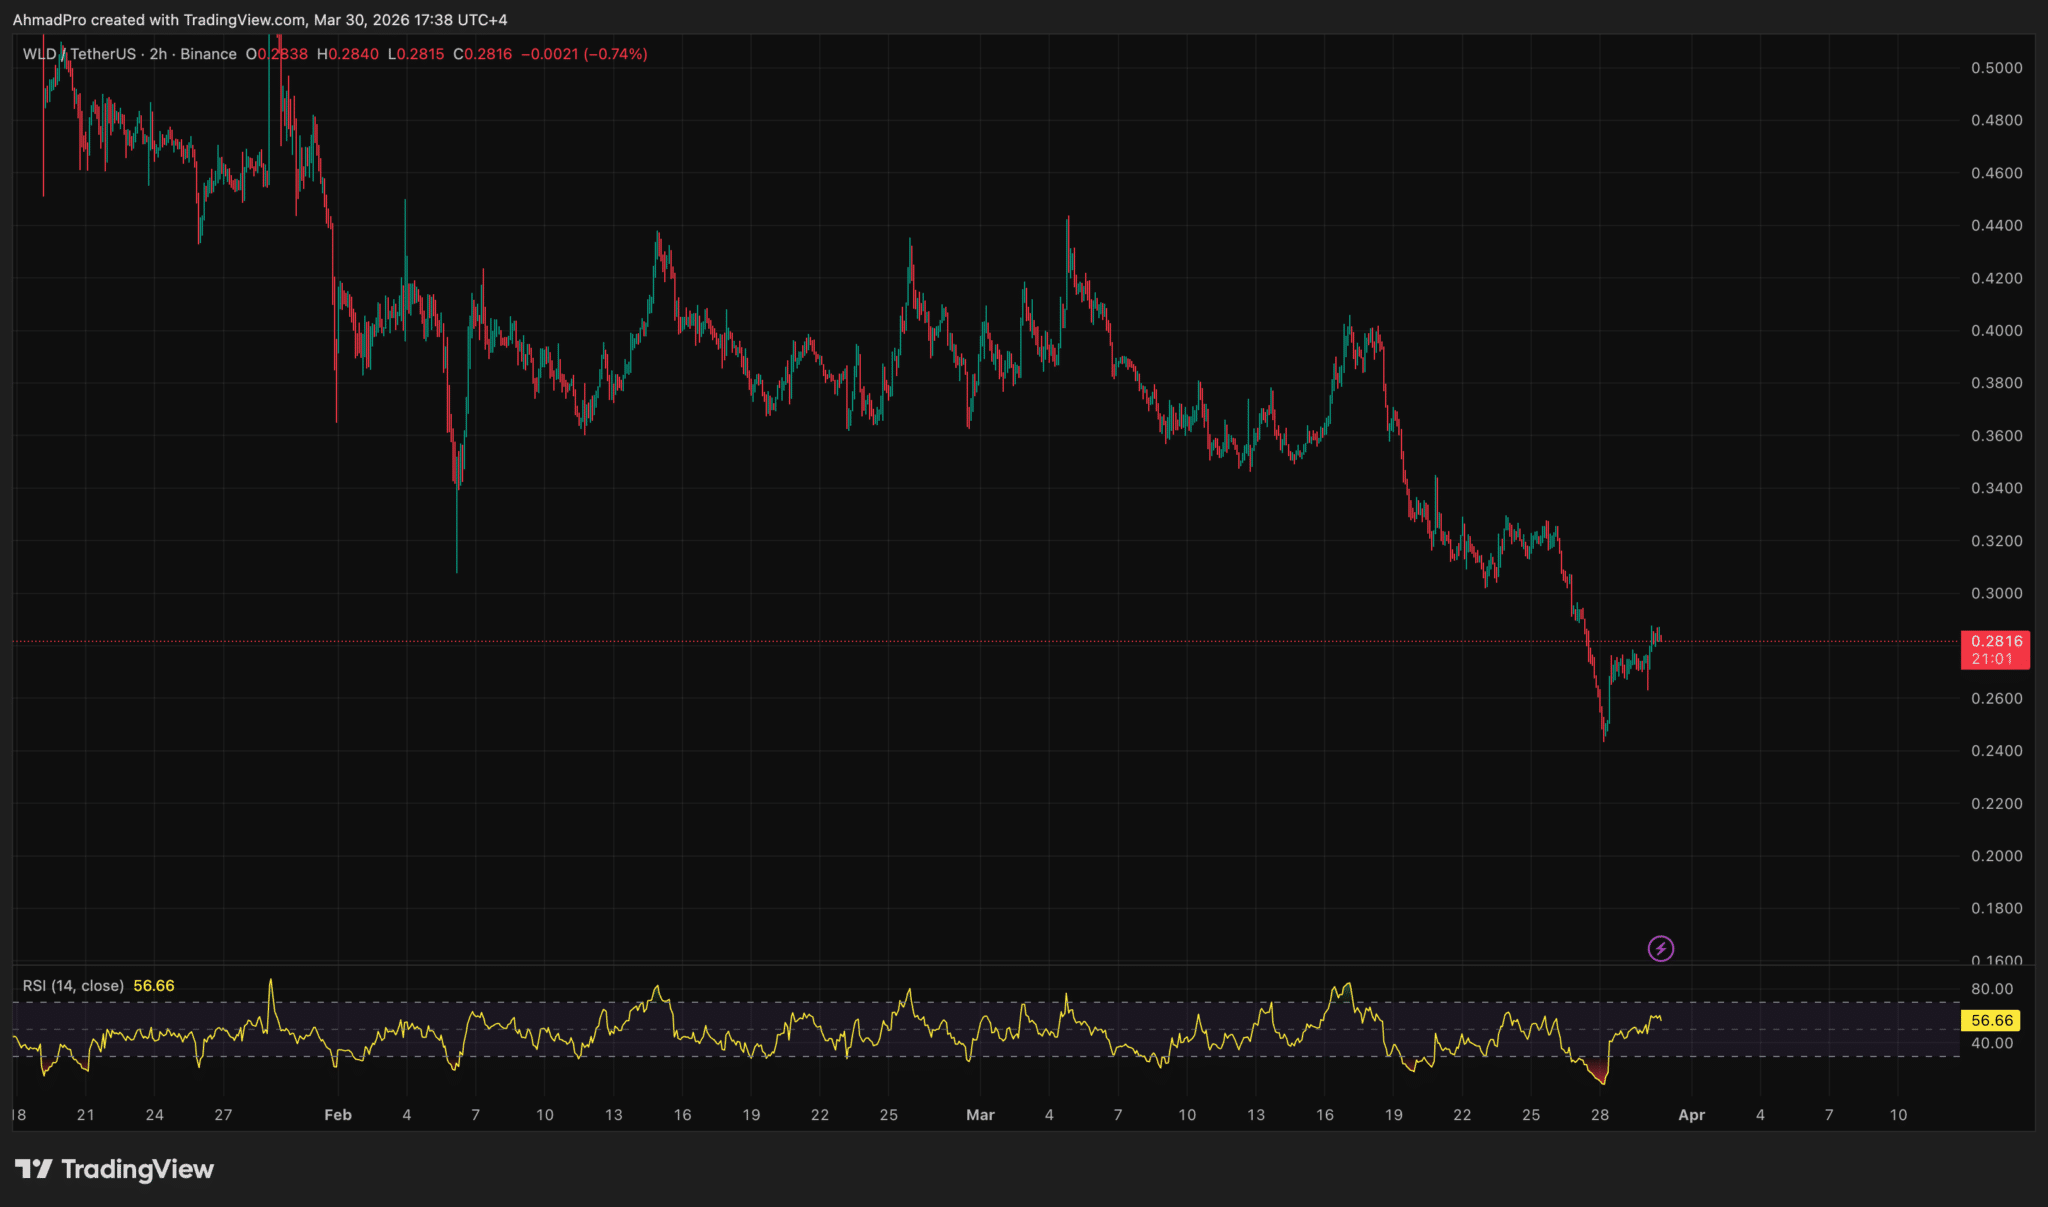Click the 28 date label on the time axis
2048x1207 pixels.
[1600, 1115]
